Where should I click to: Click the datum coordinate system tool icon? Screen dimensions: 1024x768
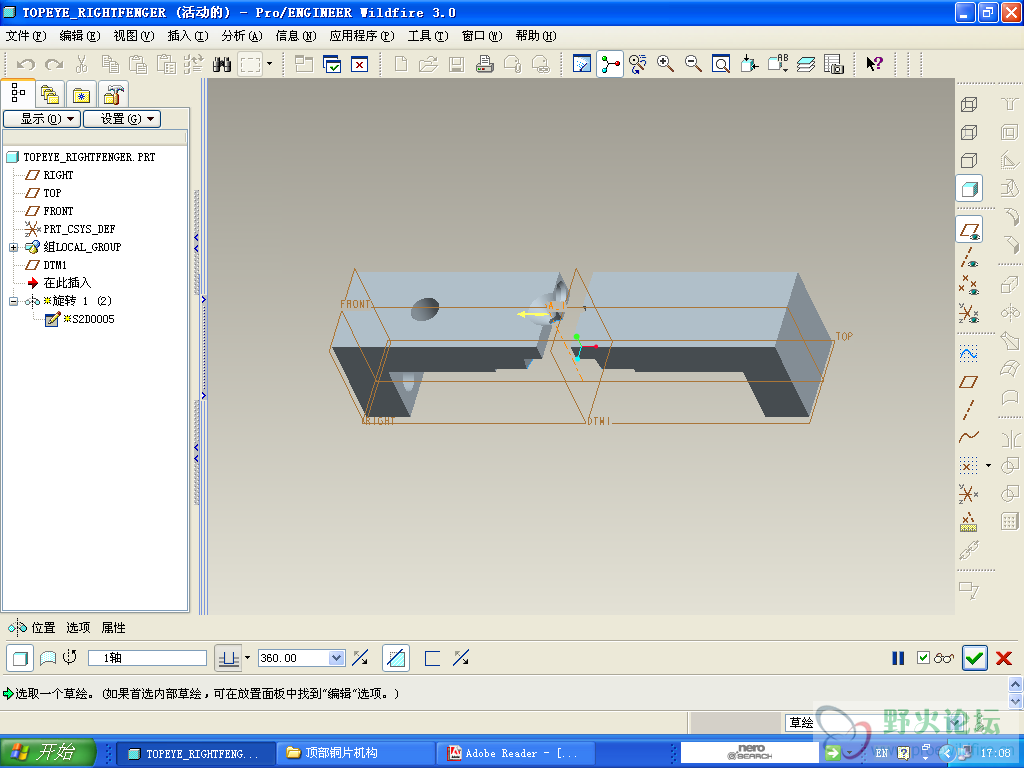pyautogui.click(x=969, y=494)
